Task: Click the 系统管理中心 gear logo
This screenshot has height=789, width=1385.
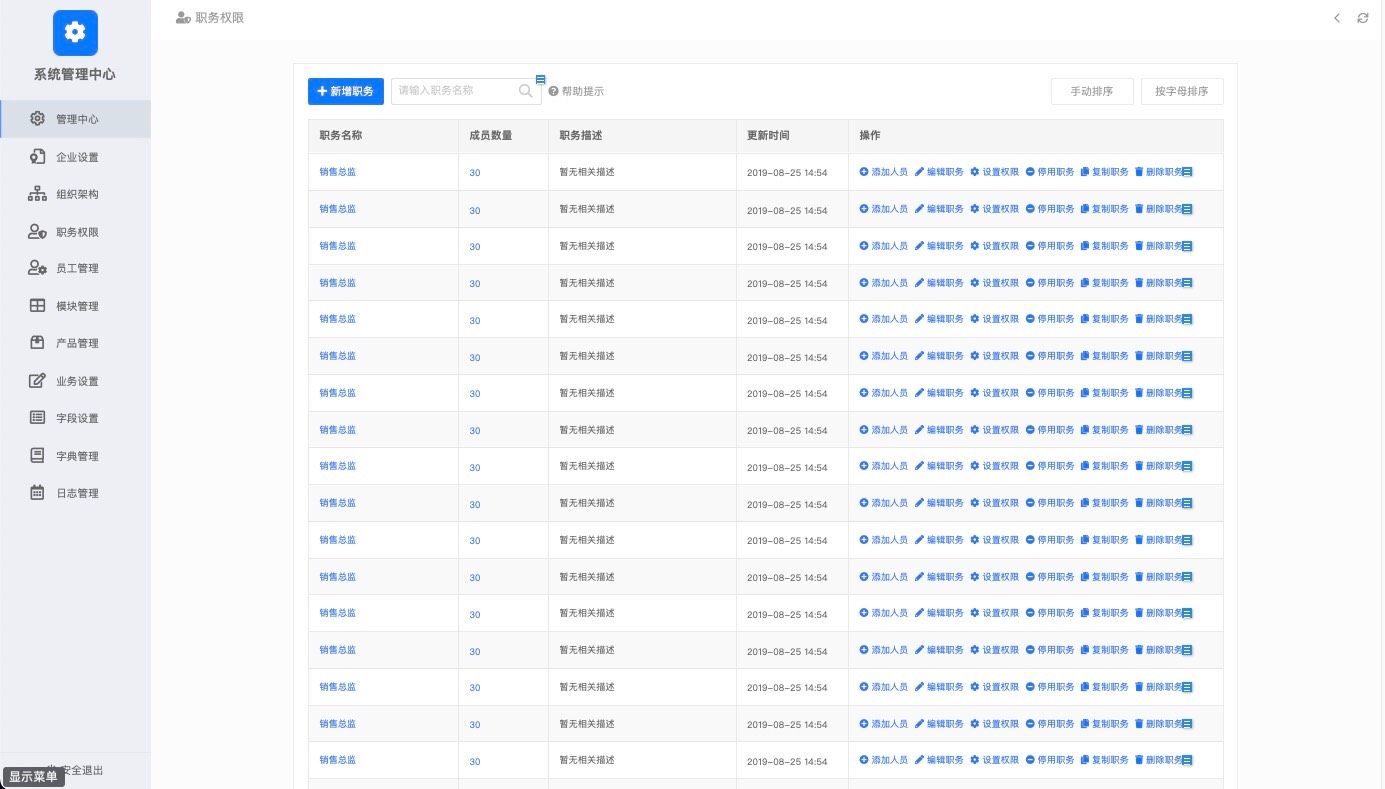Action: tap(75, 33)
